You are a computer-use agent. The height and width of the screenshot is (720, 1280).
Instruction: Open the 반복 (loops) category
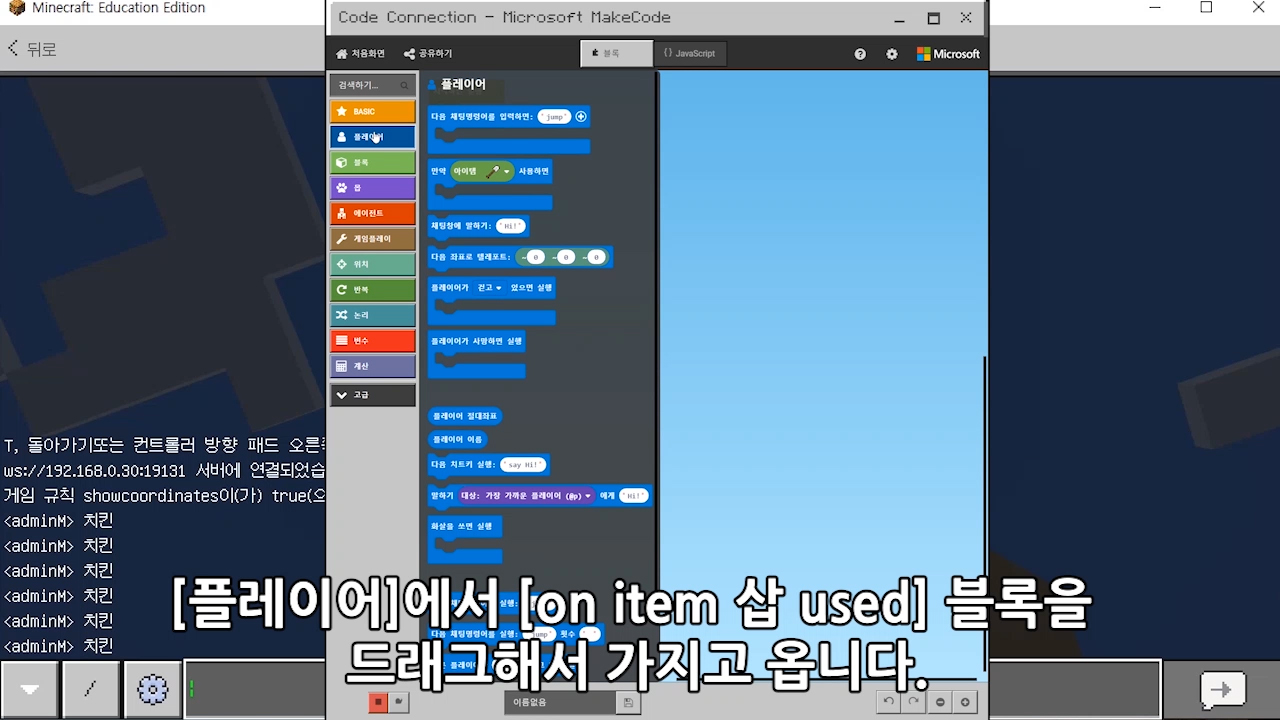(x=372, y=290)
